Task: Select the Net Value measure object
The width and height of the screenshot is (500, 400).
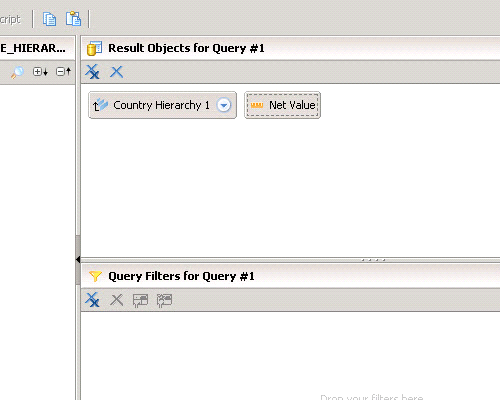Action: point(282,105)
